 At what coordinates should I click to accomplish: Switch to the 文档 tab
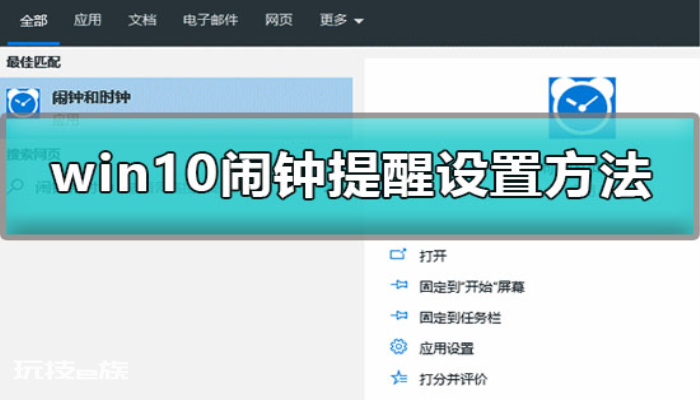coord(142,20)
